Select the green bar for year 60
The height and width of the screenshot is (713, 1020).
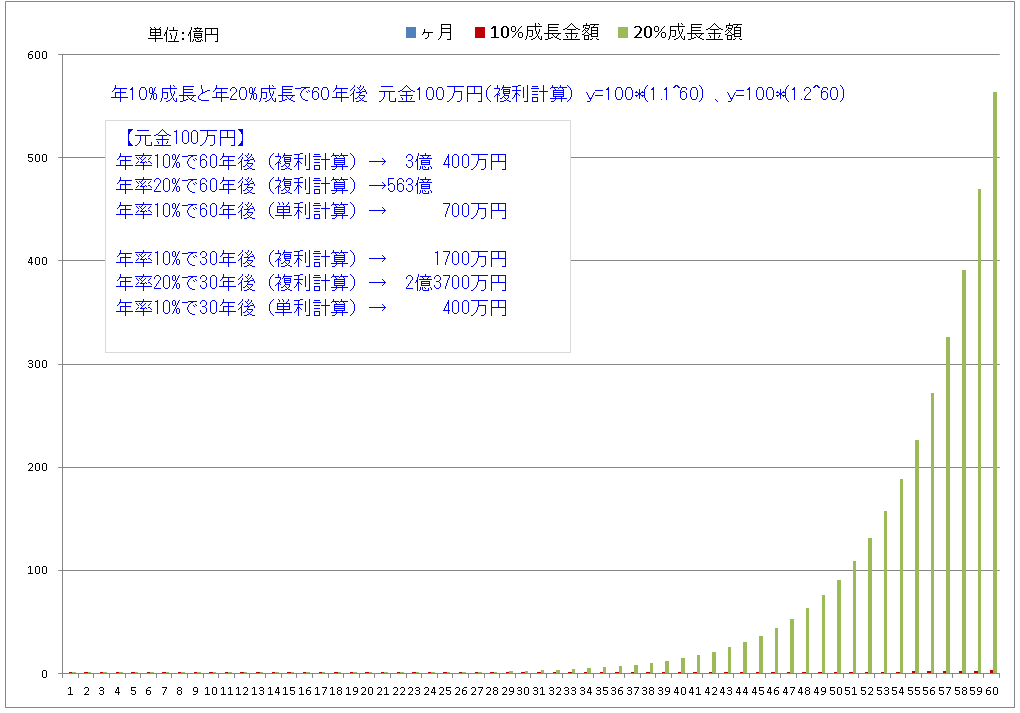(x=995, y=383)
